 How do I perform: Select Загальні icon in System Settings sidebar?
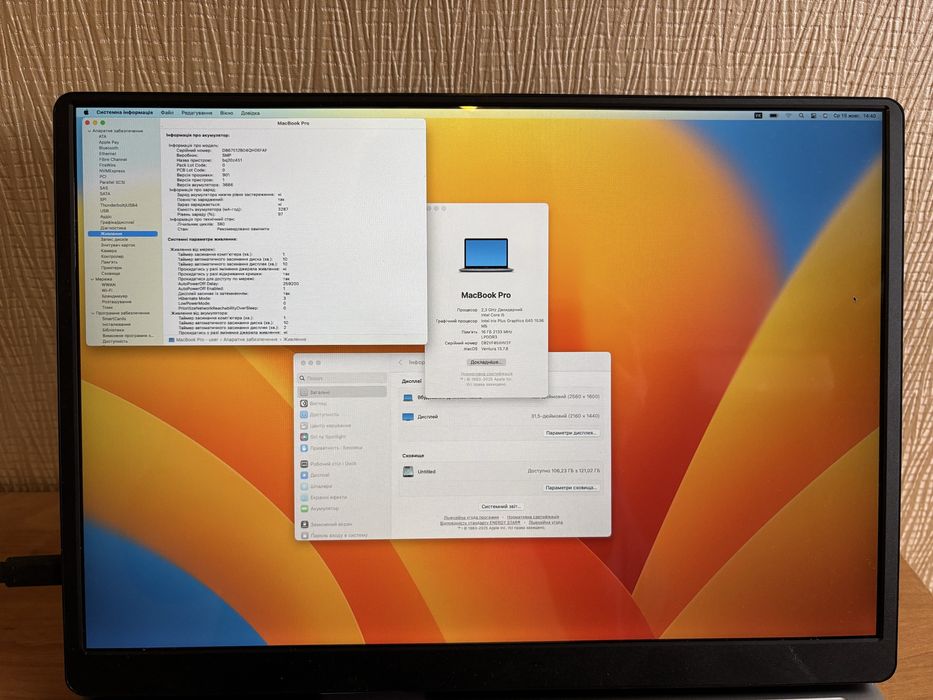coord(304,392)
